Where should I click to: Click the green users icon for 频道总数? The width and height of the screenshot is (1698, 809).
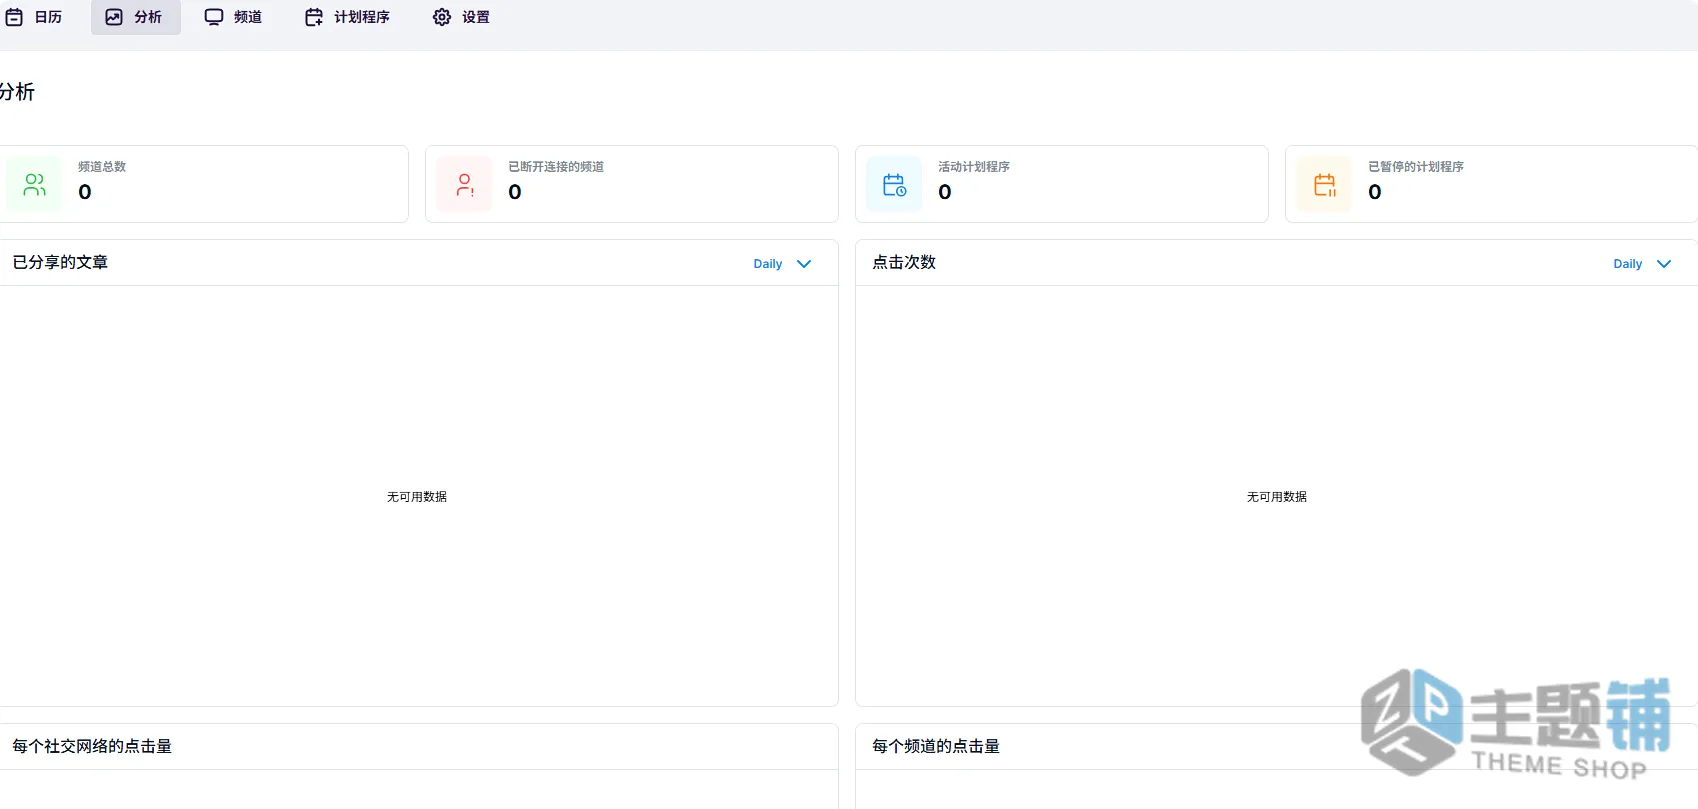pos(34,184)
